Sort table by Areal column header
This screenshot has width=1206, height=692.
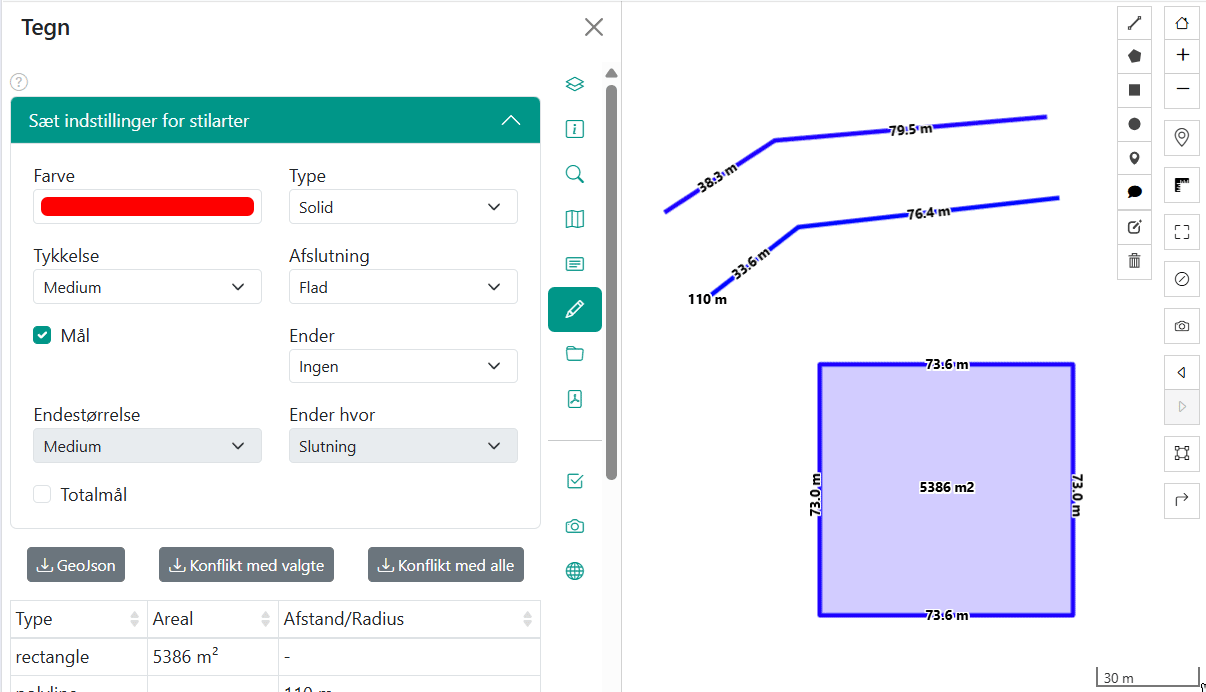pyautogui.click(x=211, y=619)
